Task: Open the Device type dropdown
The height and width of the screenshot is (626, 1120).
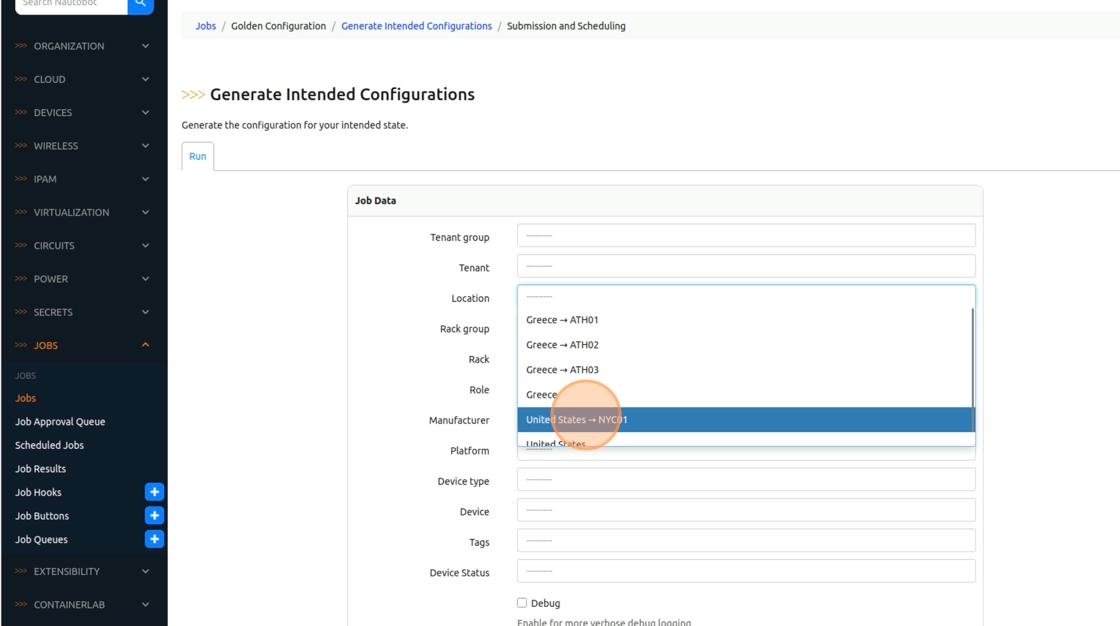Action: click(745, 480)
